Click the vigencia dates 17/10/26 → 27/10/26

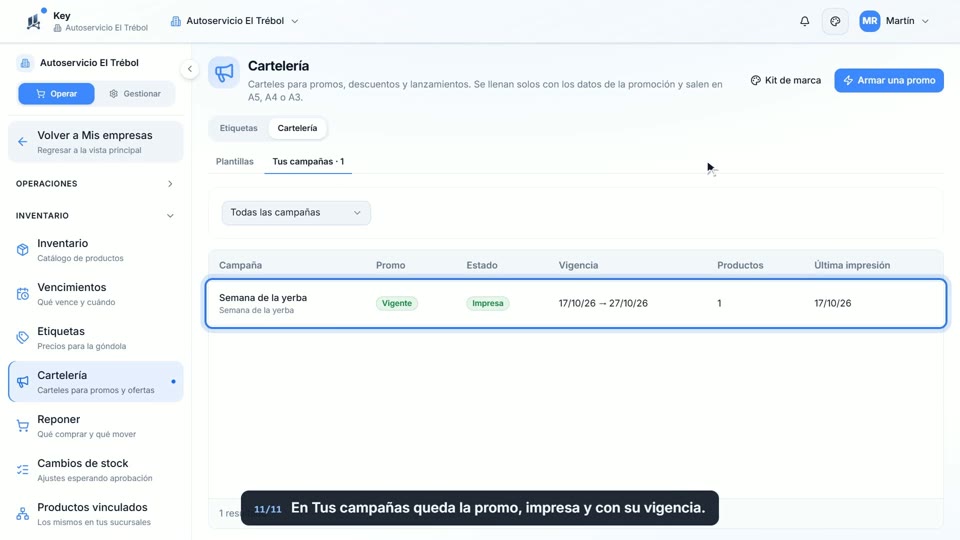pos(603,303)
